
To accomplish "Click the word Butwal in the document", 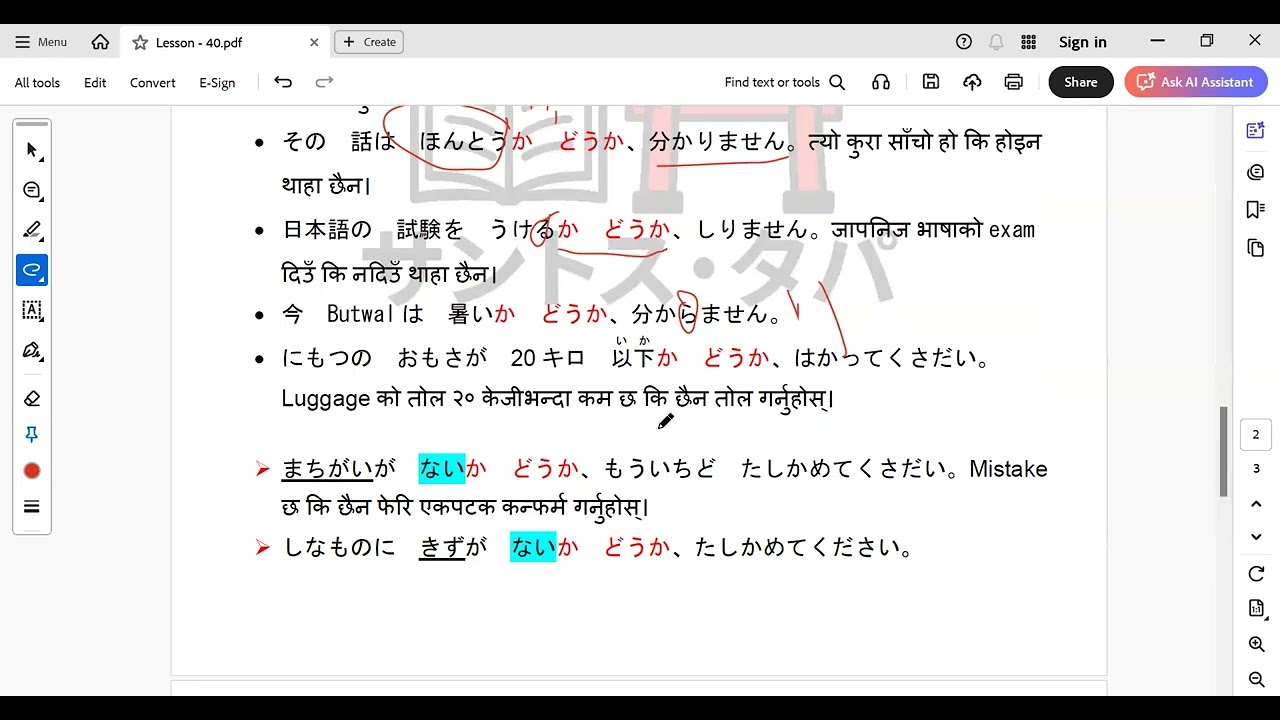I will tap(361, 314).
